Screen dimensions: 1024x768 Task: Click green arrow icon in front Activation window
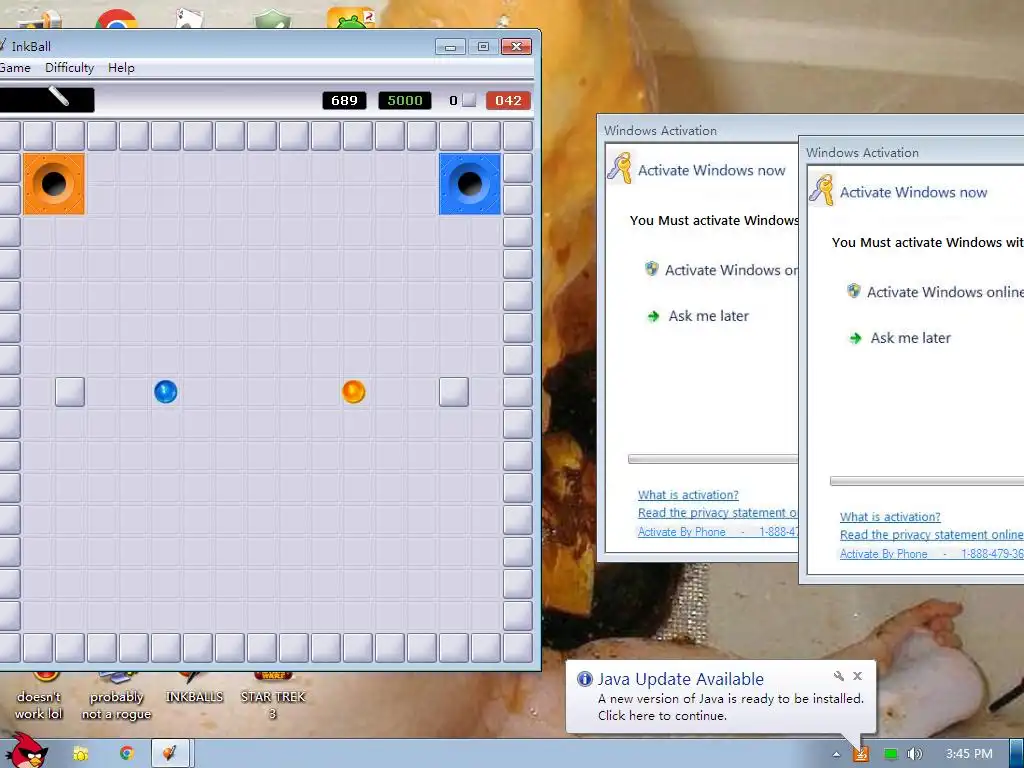click(855, 338)
